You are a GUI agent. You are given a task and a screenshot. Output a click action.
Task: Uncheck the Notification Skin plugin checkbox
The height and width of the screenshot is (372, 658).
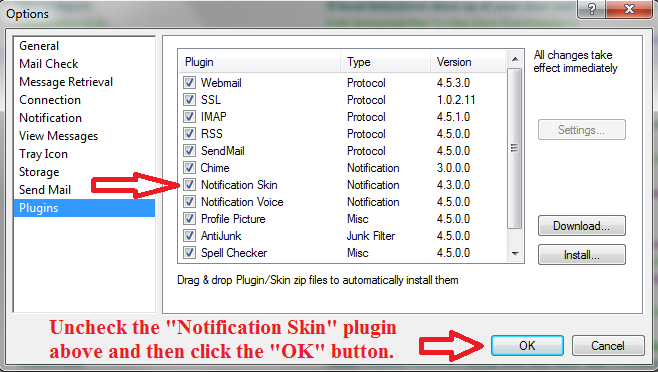pyautogui.click(x=189, y=184)
